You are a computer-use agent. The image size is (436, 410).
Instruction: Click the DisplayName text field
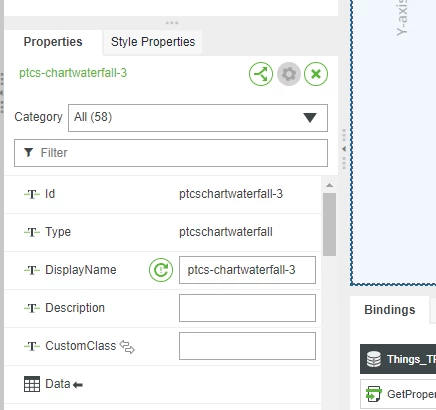(x=247, y=270)
